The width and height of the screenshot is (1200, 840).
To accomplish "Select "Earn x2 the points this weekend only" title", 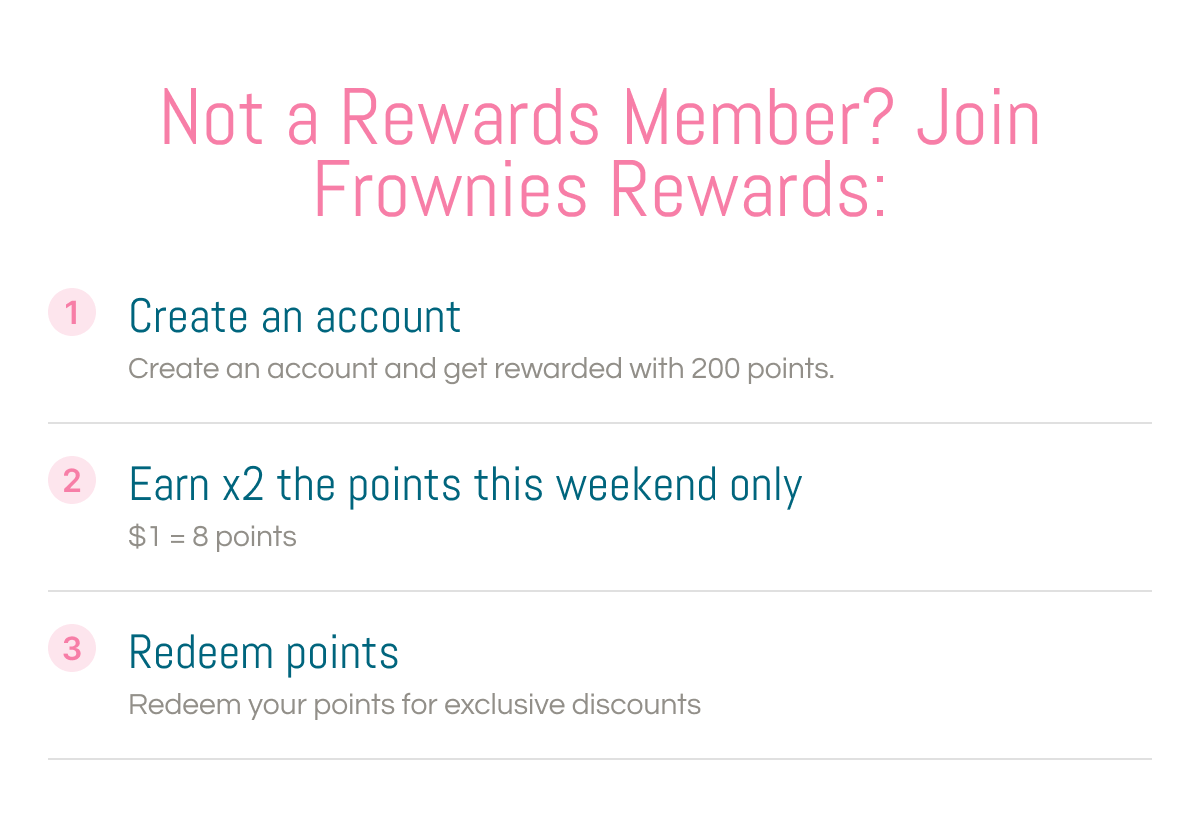I will point(465,485).
